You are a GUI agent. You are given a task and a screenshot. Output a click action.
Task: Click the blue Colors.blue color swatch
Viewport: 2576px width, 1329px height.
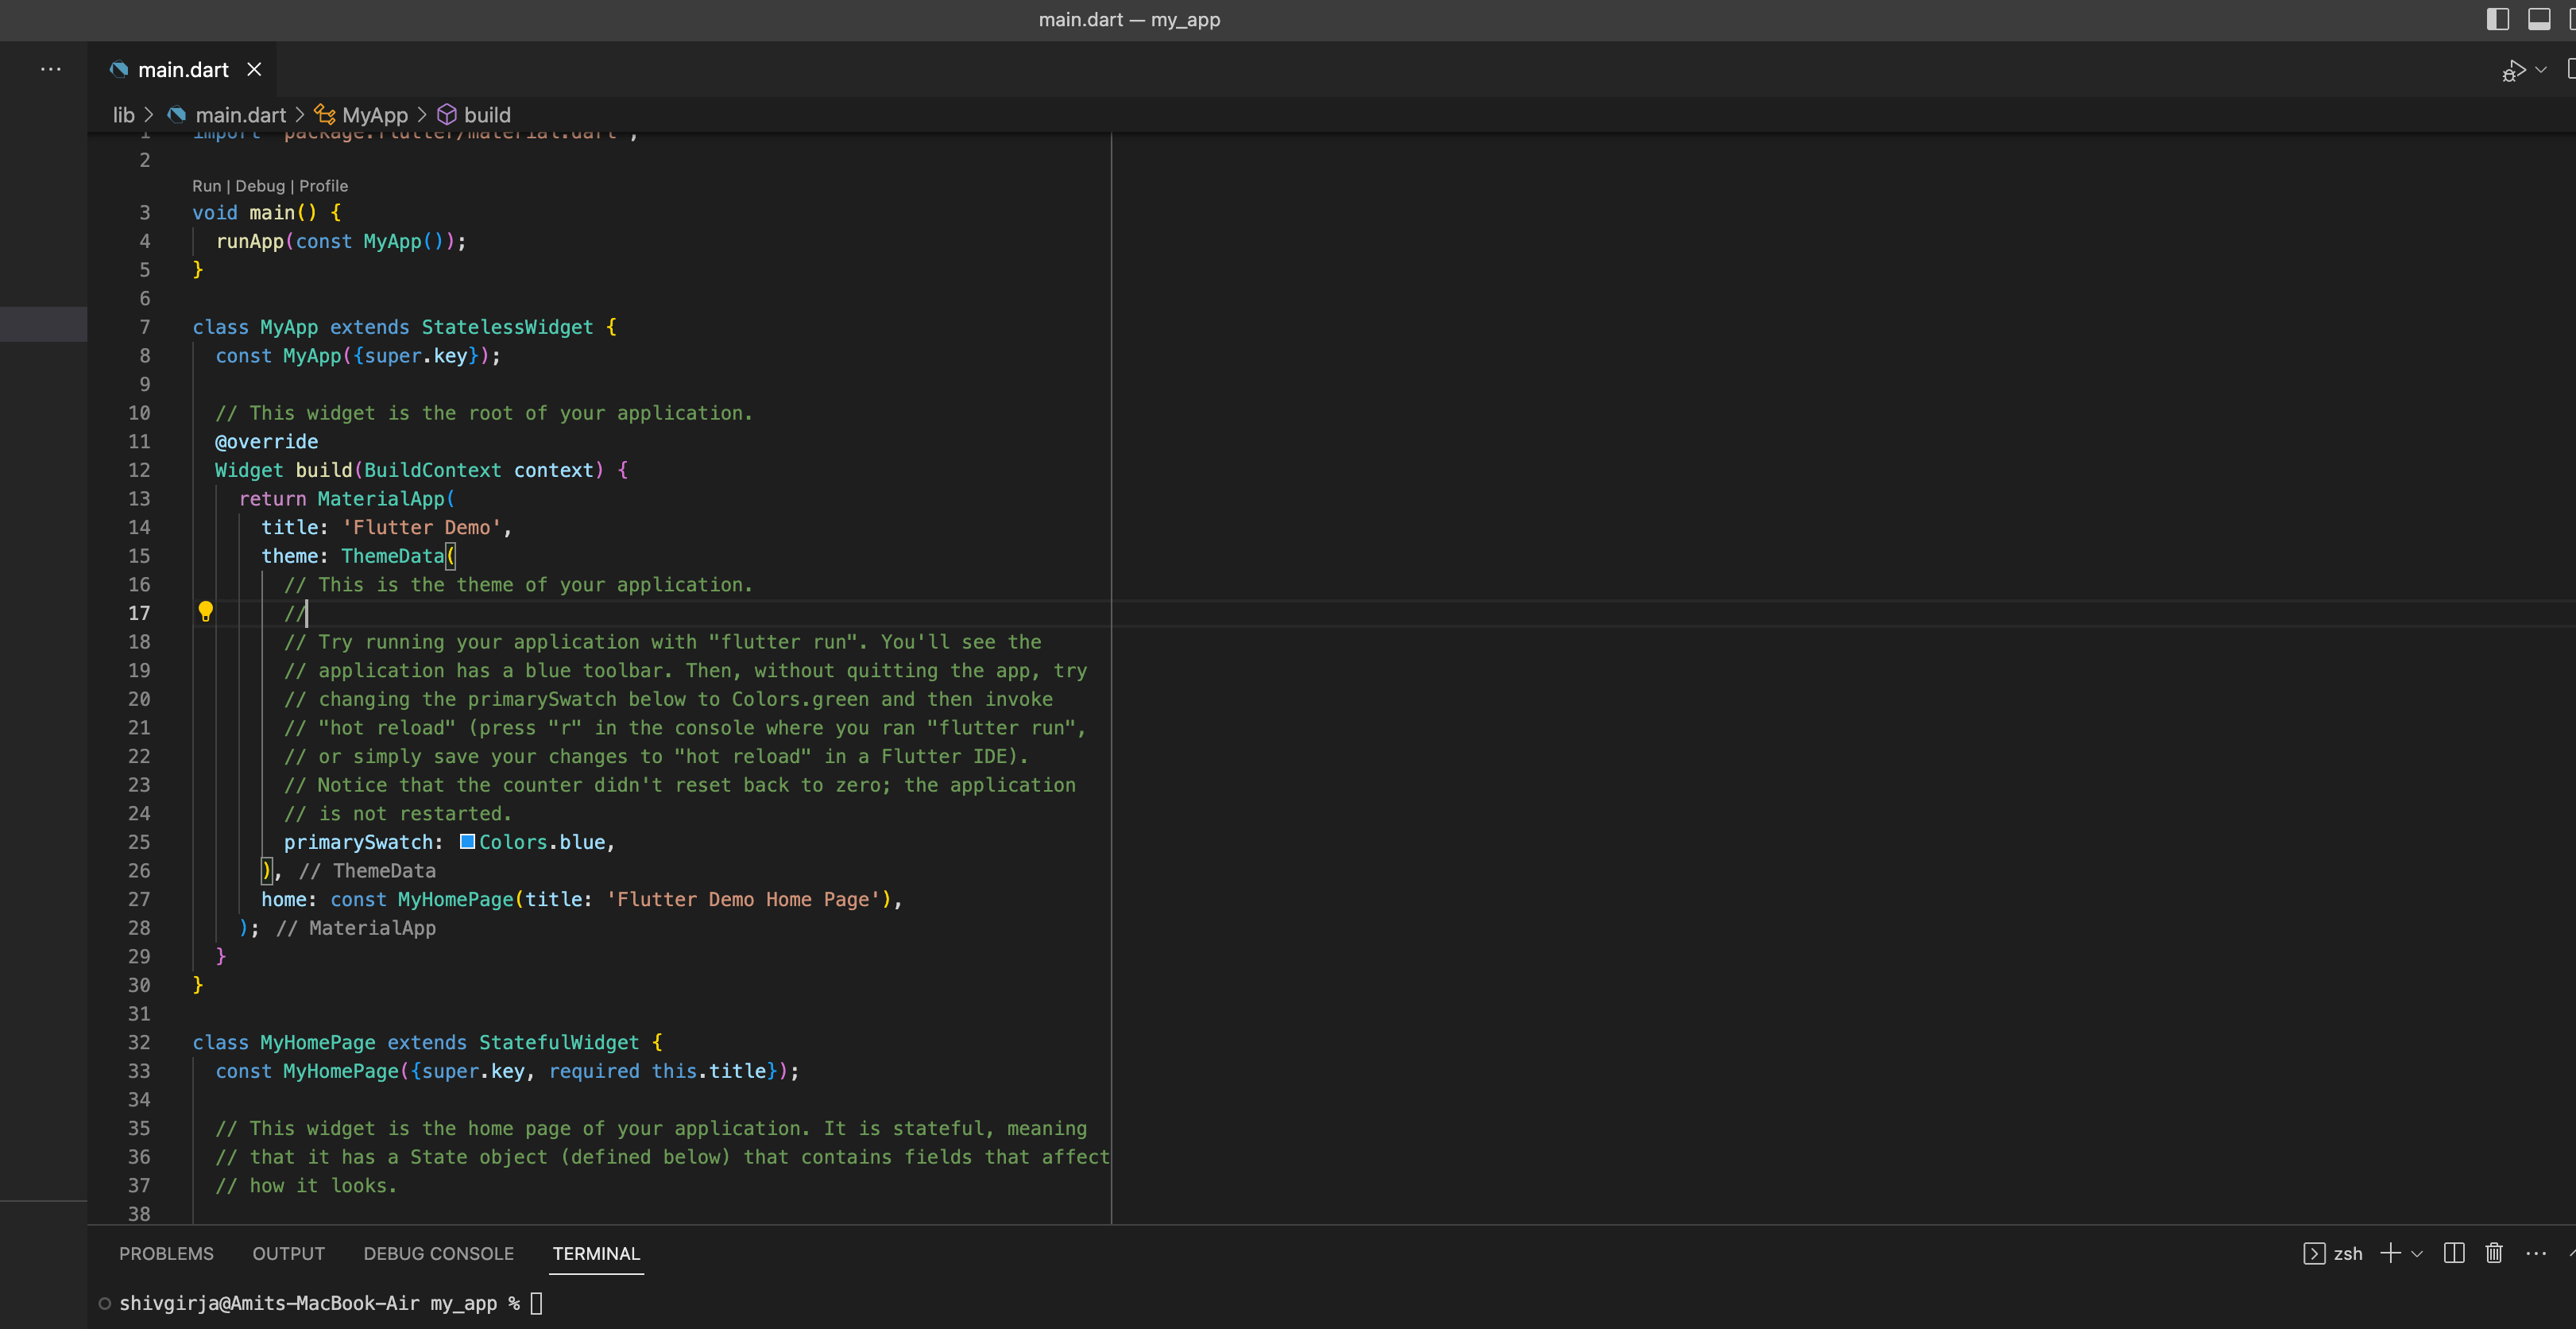click(467, 841)
